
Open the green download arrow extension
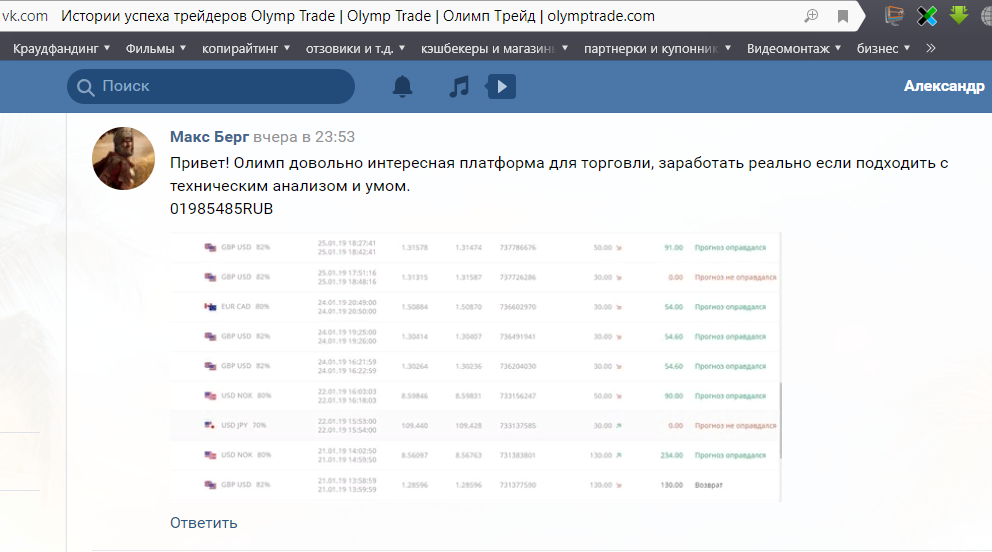pyautogui.click(x=959, y=15)
